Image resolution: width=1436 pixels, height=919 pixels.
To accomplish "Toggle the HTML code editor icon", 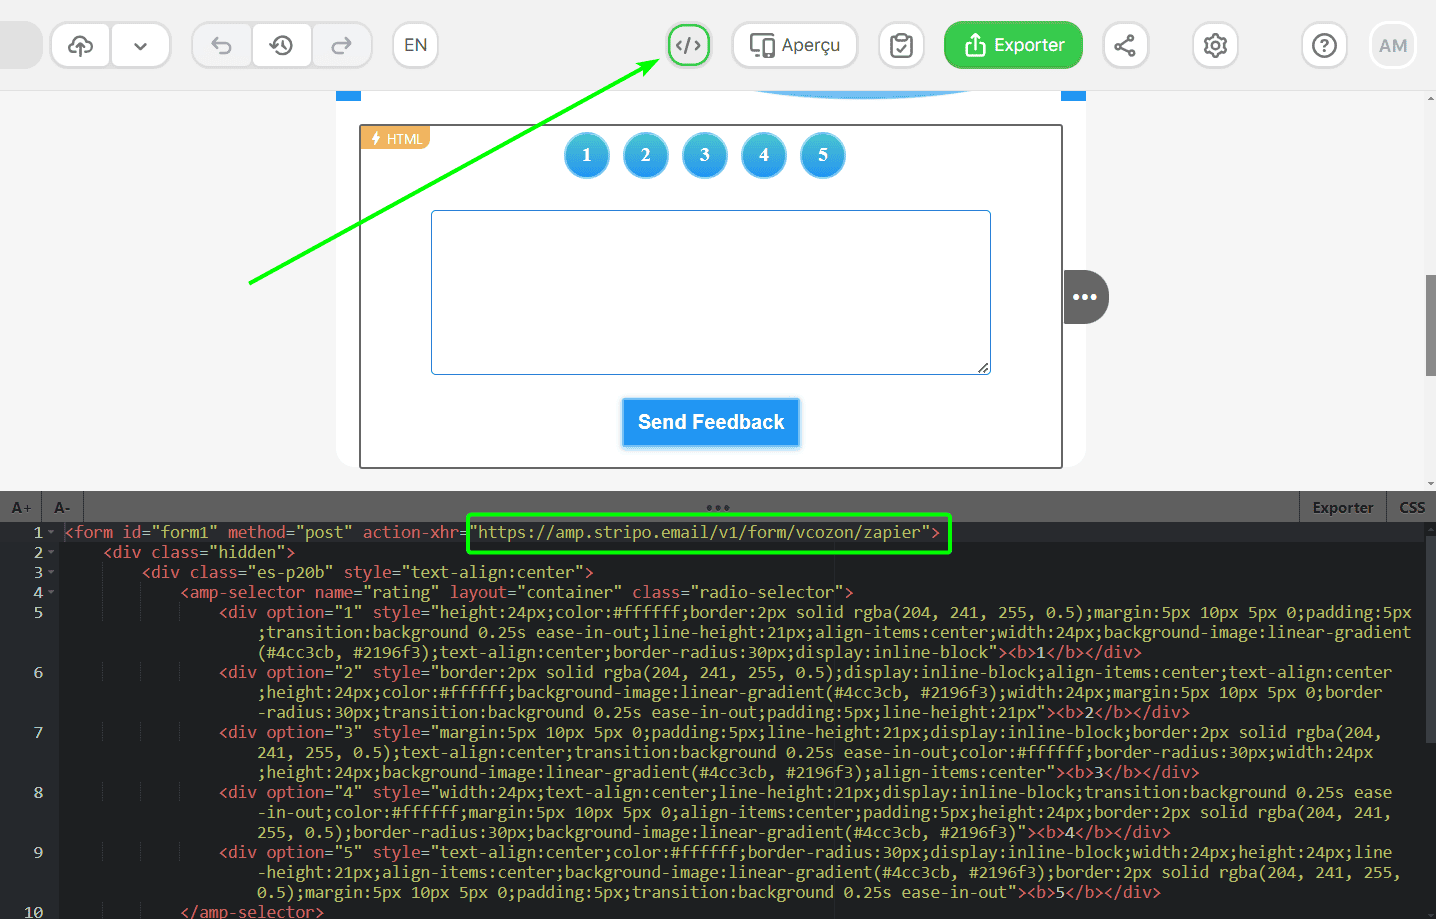I will 689,45.
